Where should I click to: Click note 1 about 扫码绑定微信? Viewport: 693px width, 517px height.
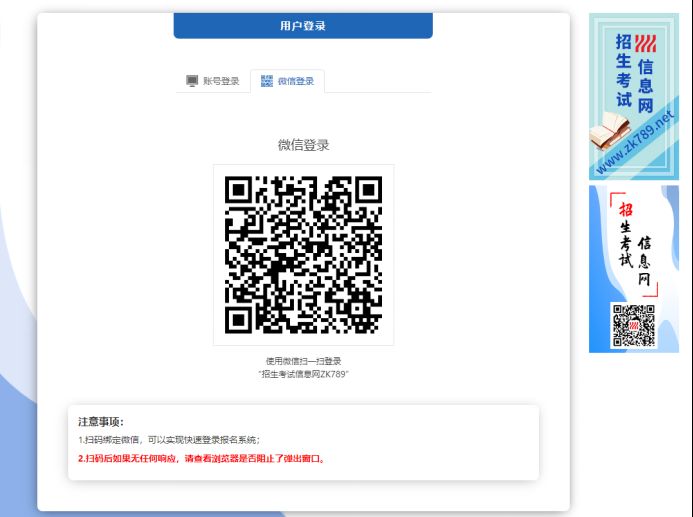click(x=169, y=440)
